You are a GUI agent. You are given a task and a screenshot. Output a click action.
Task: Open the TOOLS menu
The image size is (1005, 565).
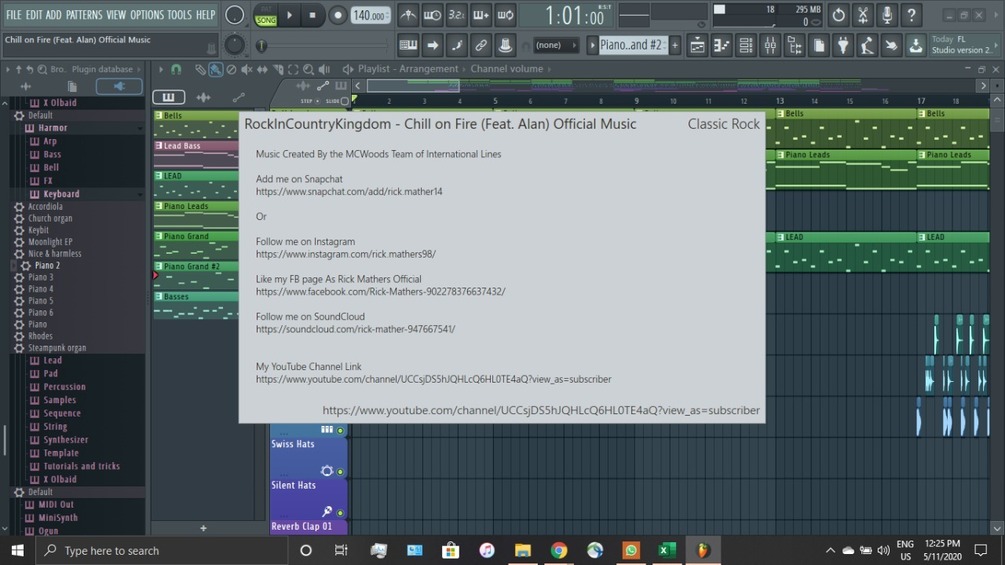[179, 15]
